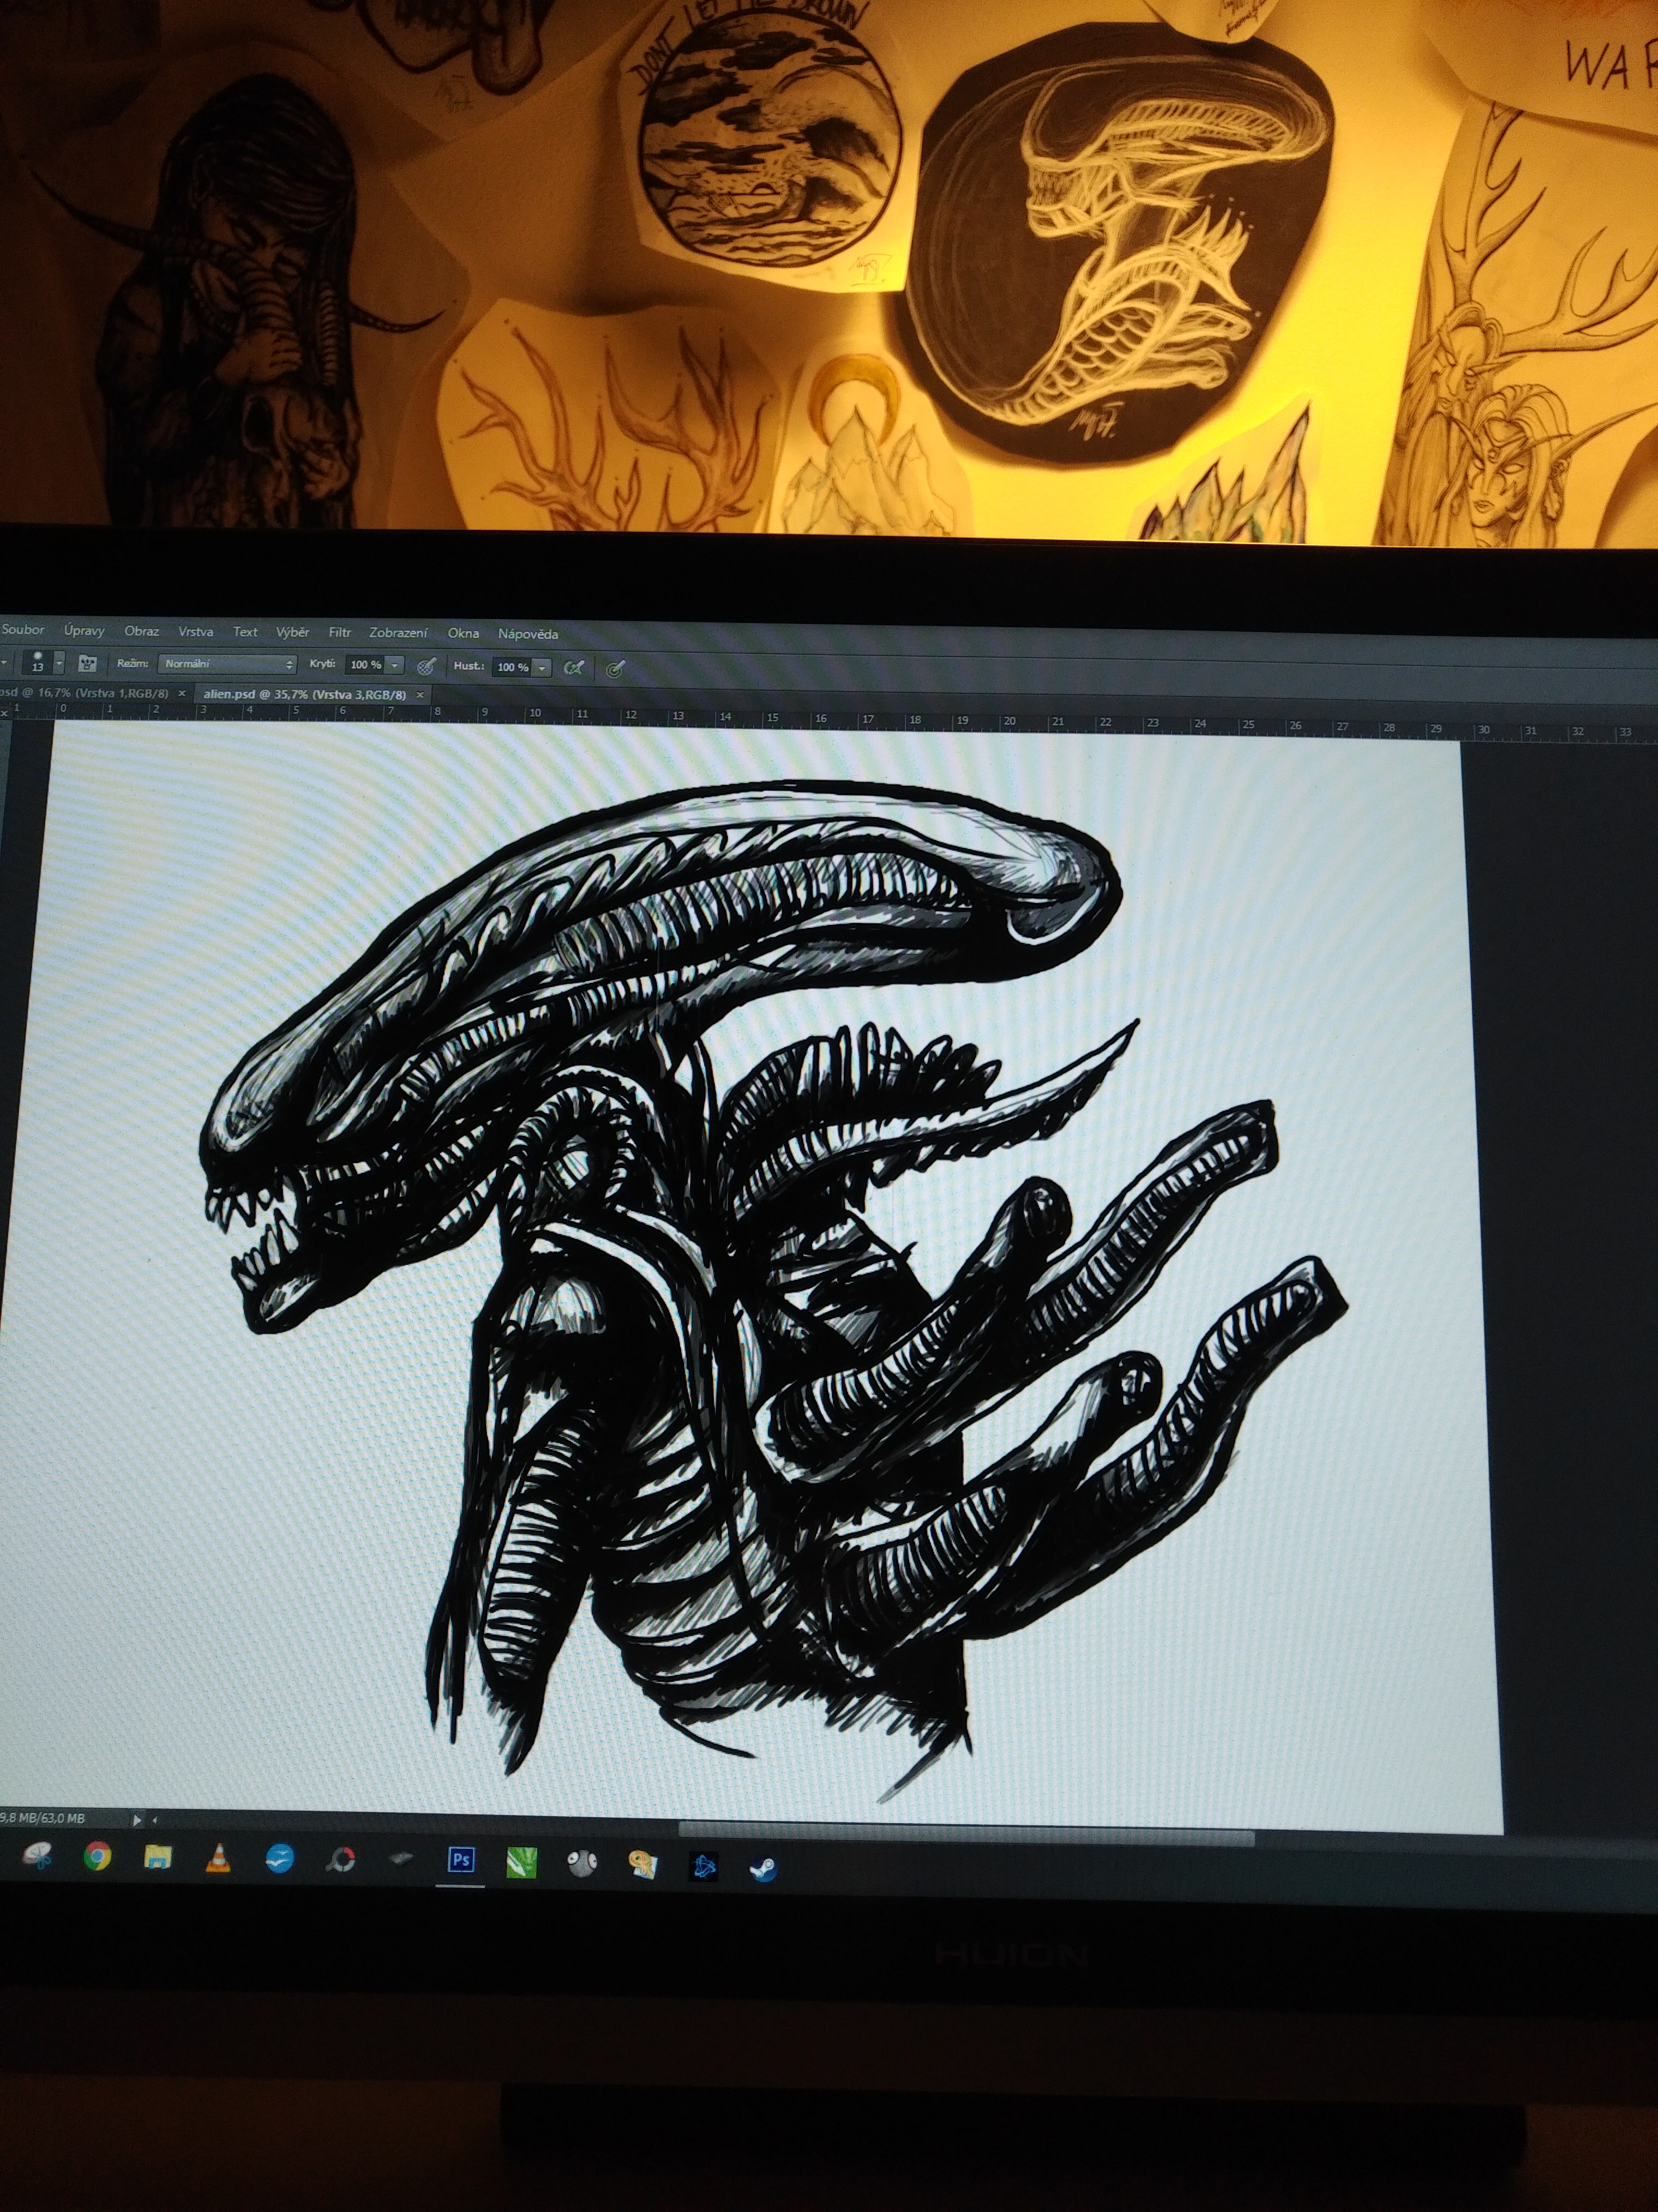The width and height of the screenshot is (1658, 2212).
Task: Open the Režim Normální blend mode dropdown
Action: click(228, 664)
